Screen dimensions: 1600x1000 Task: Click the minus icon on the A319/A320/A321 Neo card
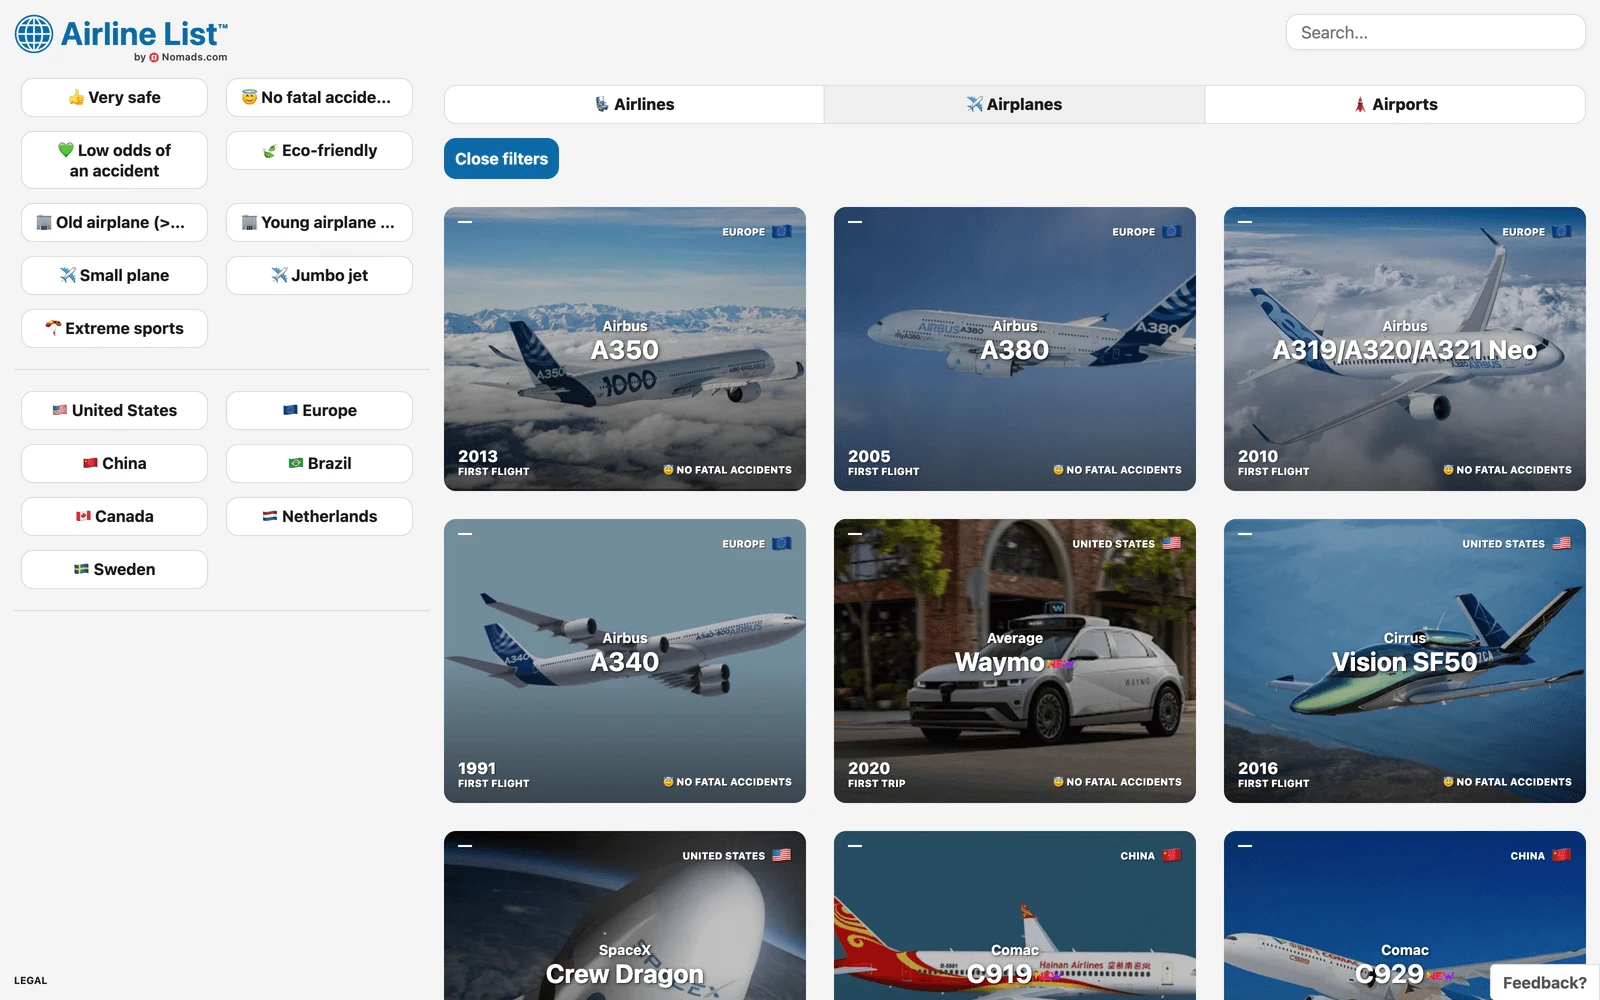pyautogui.click(x=1245, y=222)
